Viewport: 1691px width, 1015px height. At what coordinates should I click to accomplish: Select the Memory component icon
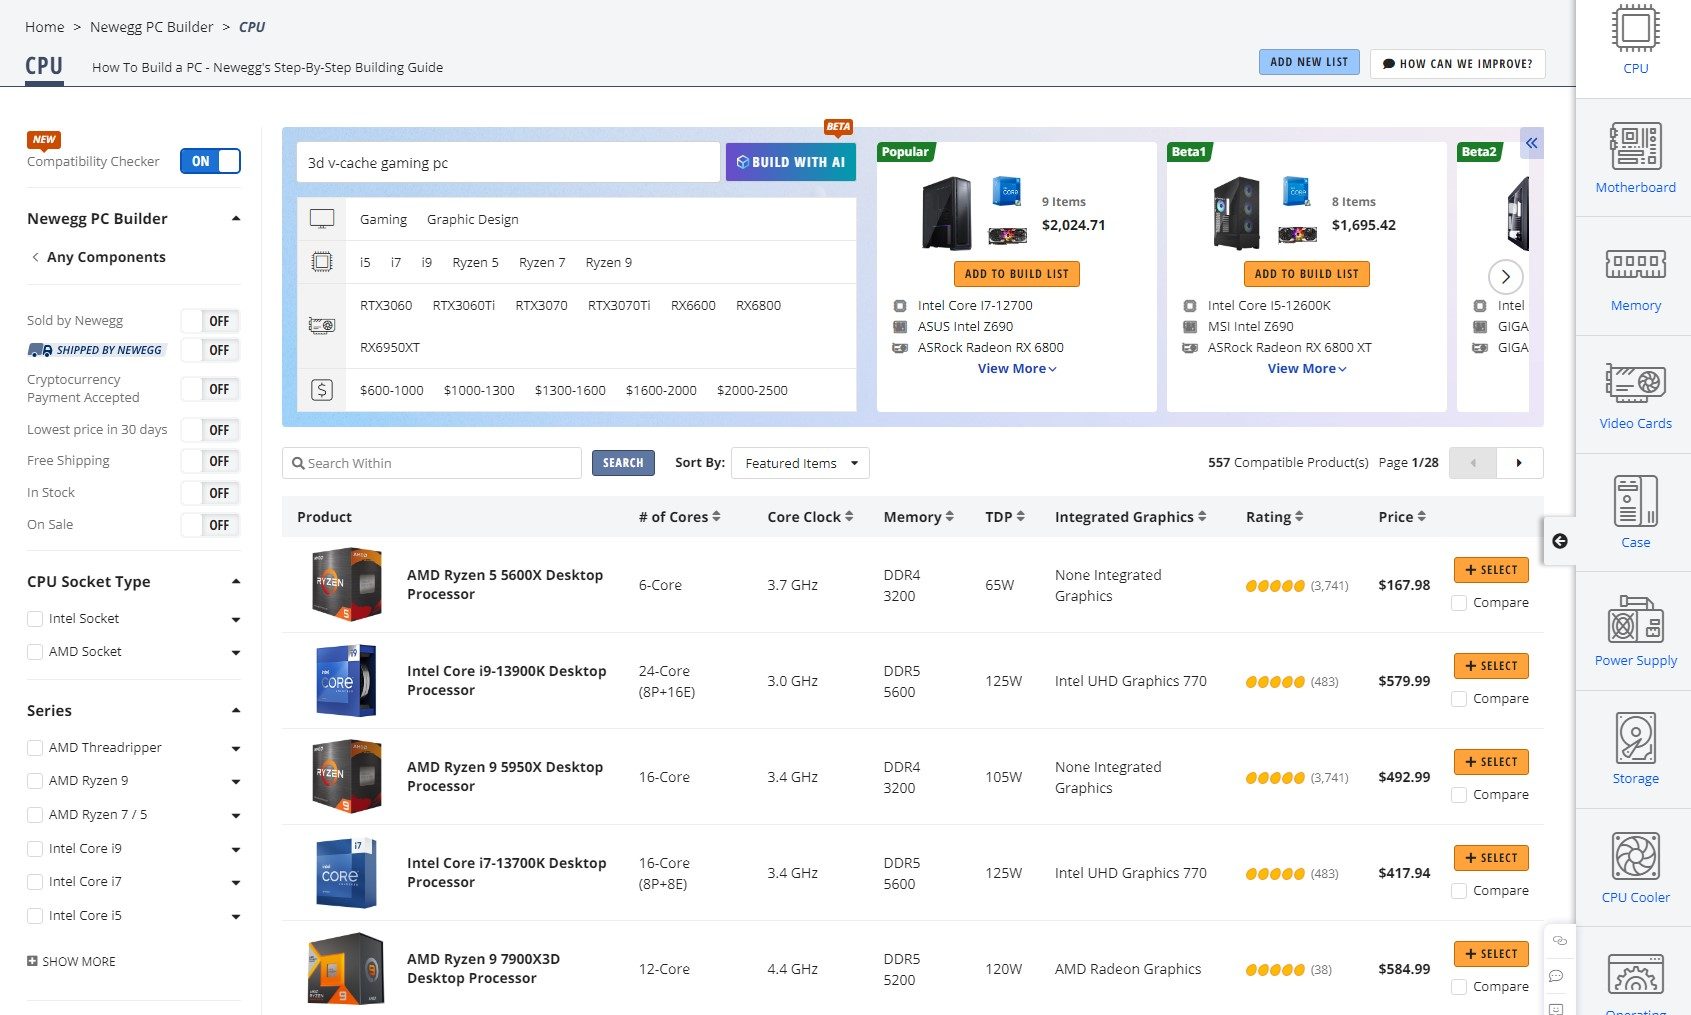[x=1635, y=264]
